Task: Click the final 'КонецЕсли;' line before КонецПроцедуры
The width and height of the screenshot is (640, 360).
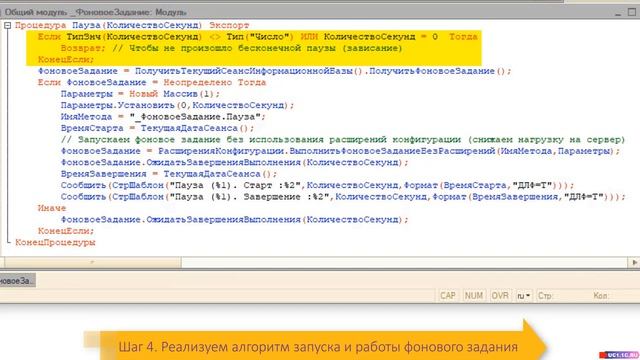Action: pos(66,231)
